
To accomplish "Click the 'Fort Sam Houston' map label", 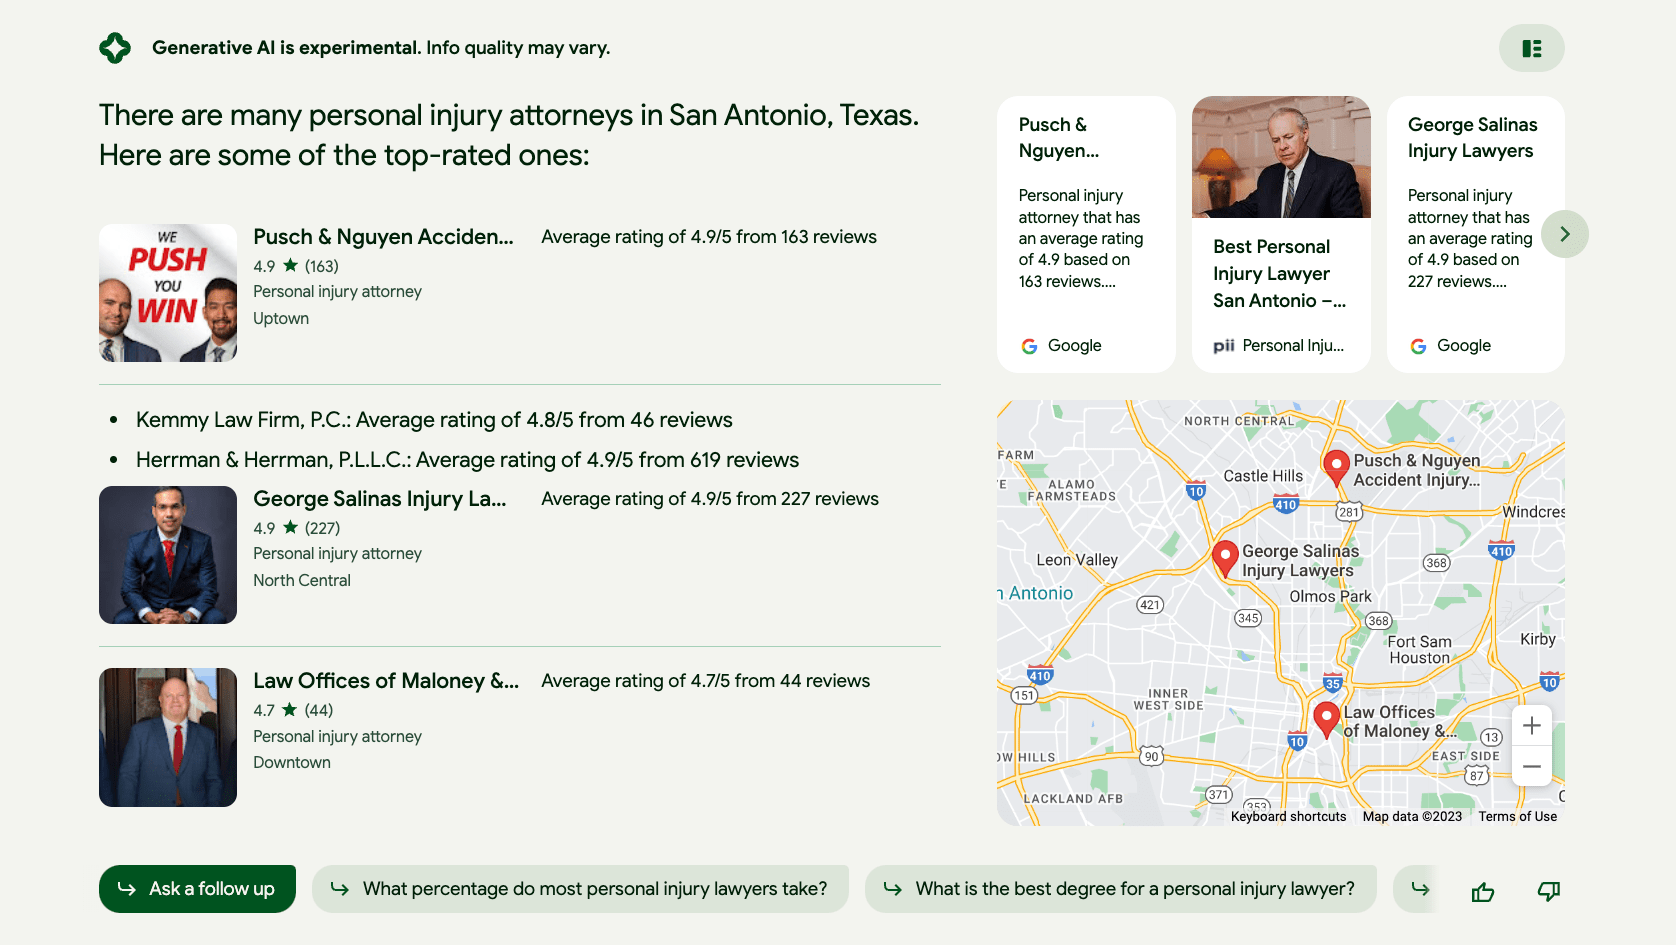I will pos(1419,650).
